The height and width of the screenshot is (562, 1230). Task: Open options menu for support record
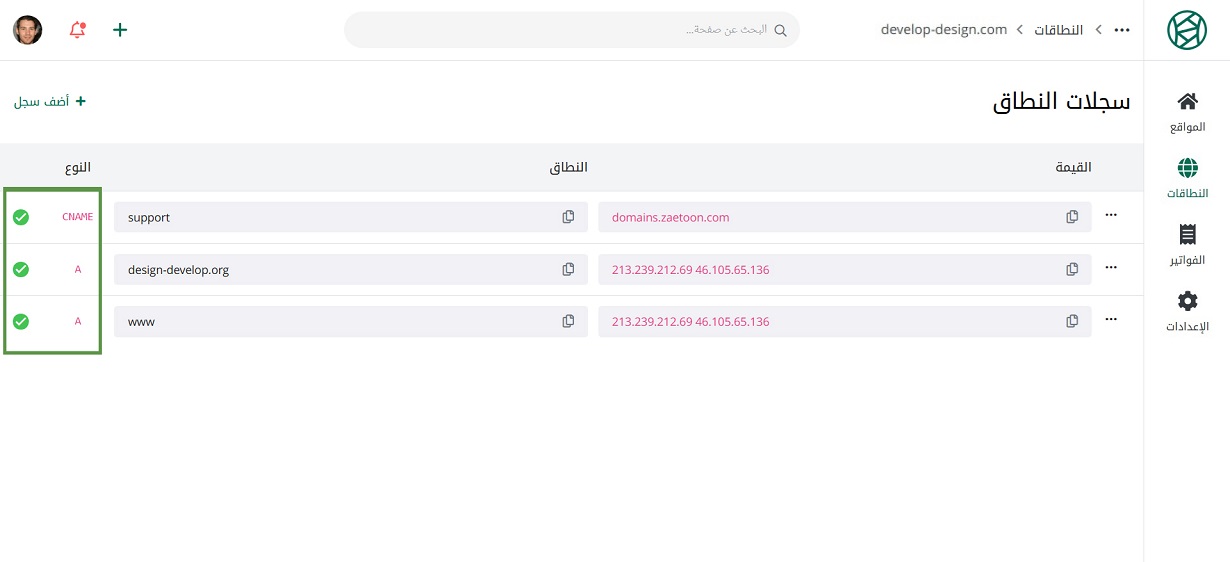[1110, 216]
